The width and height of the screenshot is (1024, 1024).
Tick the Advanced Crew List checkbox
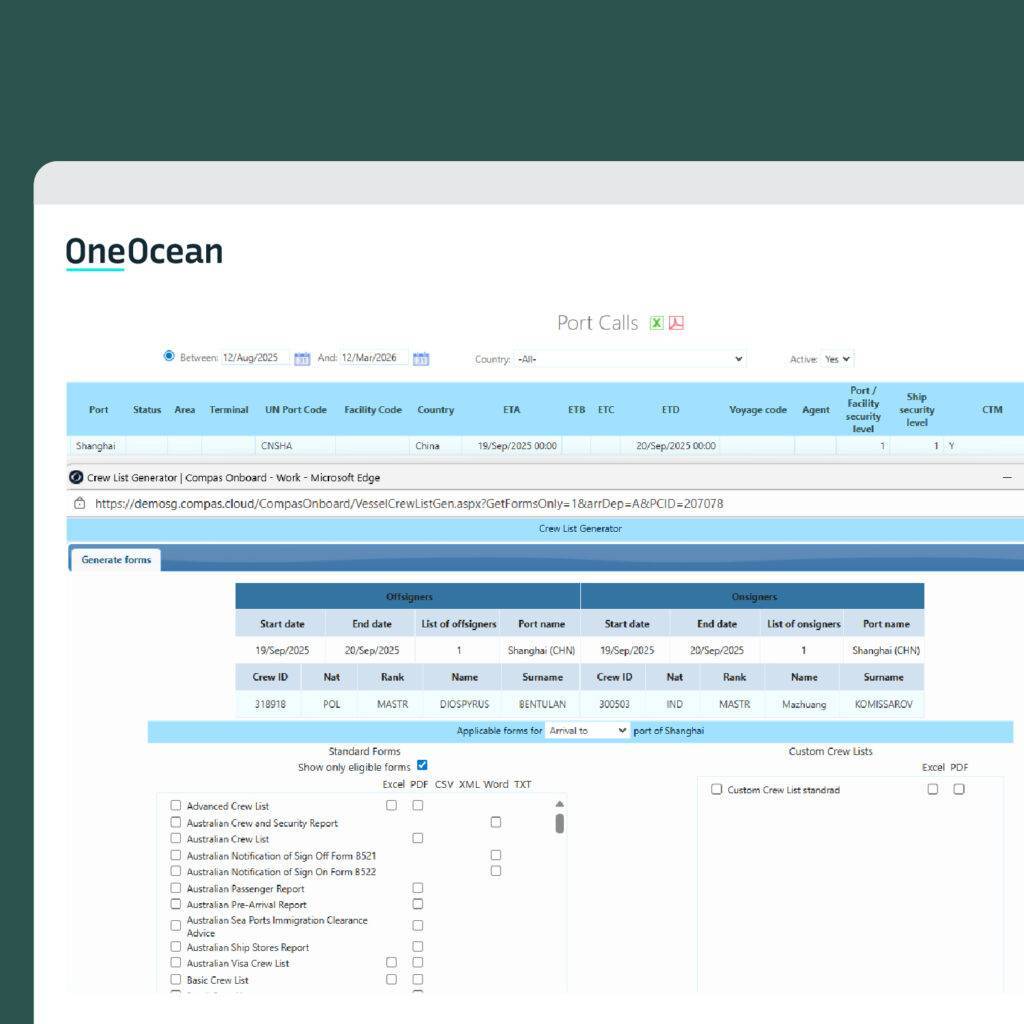tap(176, 806)
